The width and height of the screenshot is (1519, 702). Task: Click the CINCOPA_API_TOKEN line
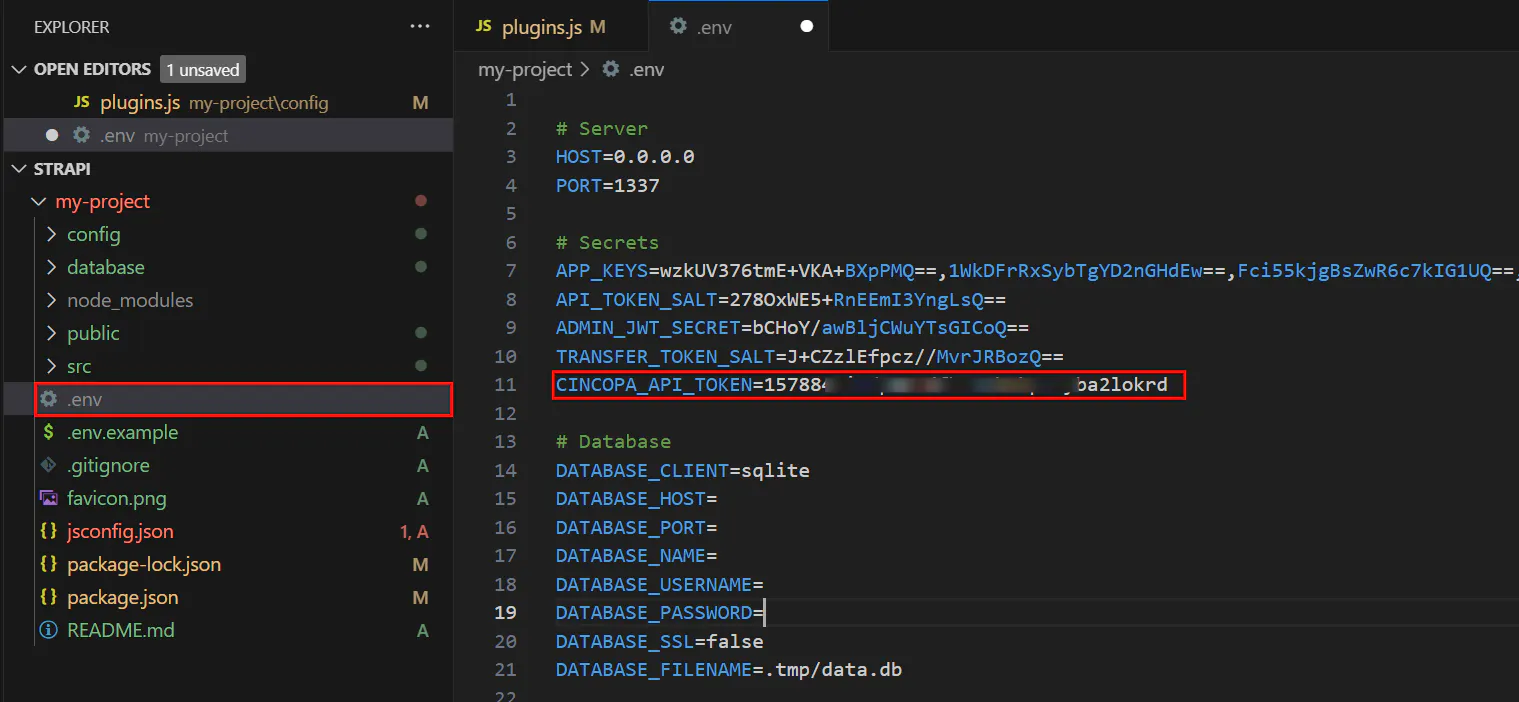(x=862, y=385)
